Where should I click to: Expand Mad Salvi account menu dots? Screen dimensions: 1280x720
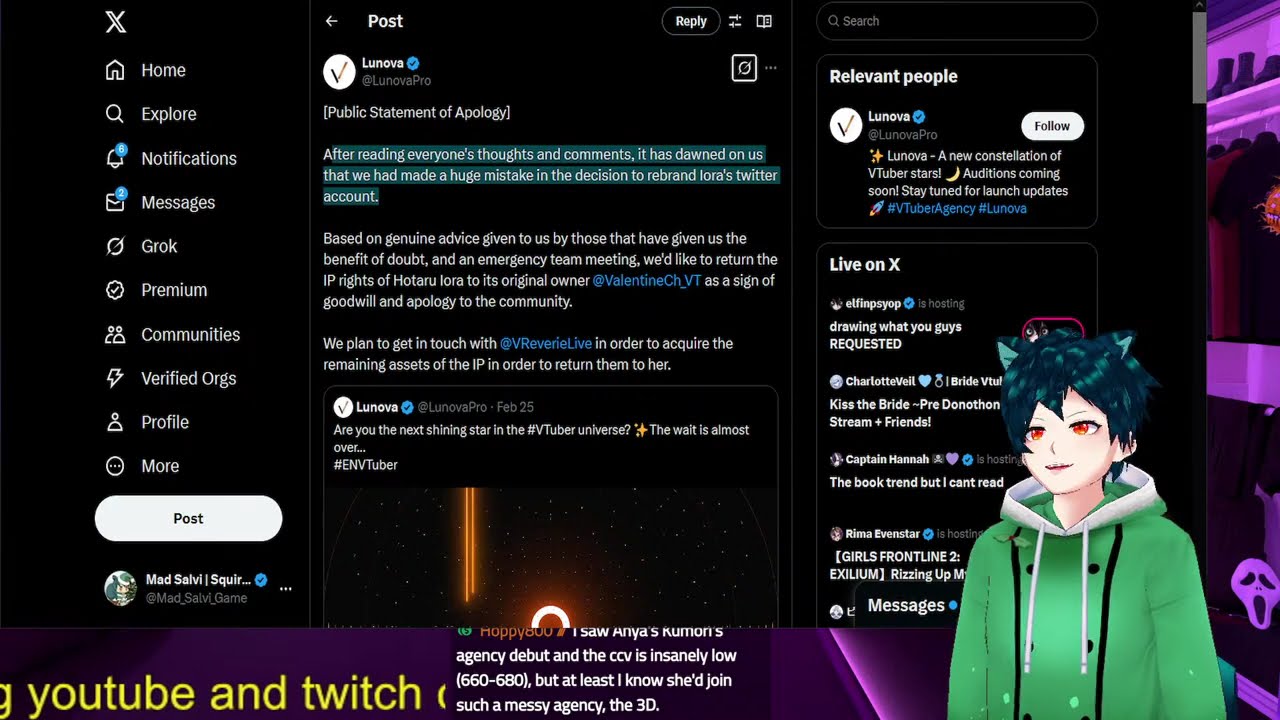pos(286,589)
